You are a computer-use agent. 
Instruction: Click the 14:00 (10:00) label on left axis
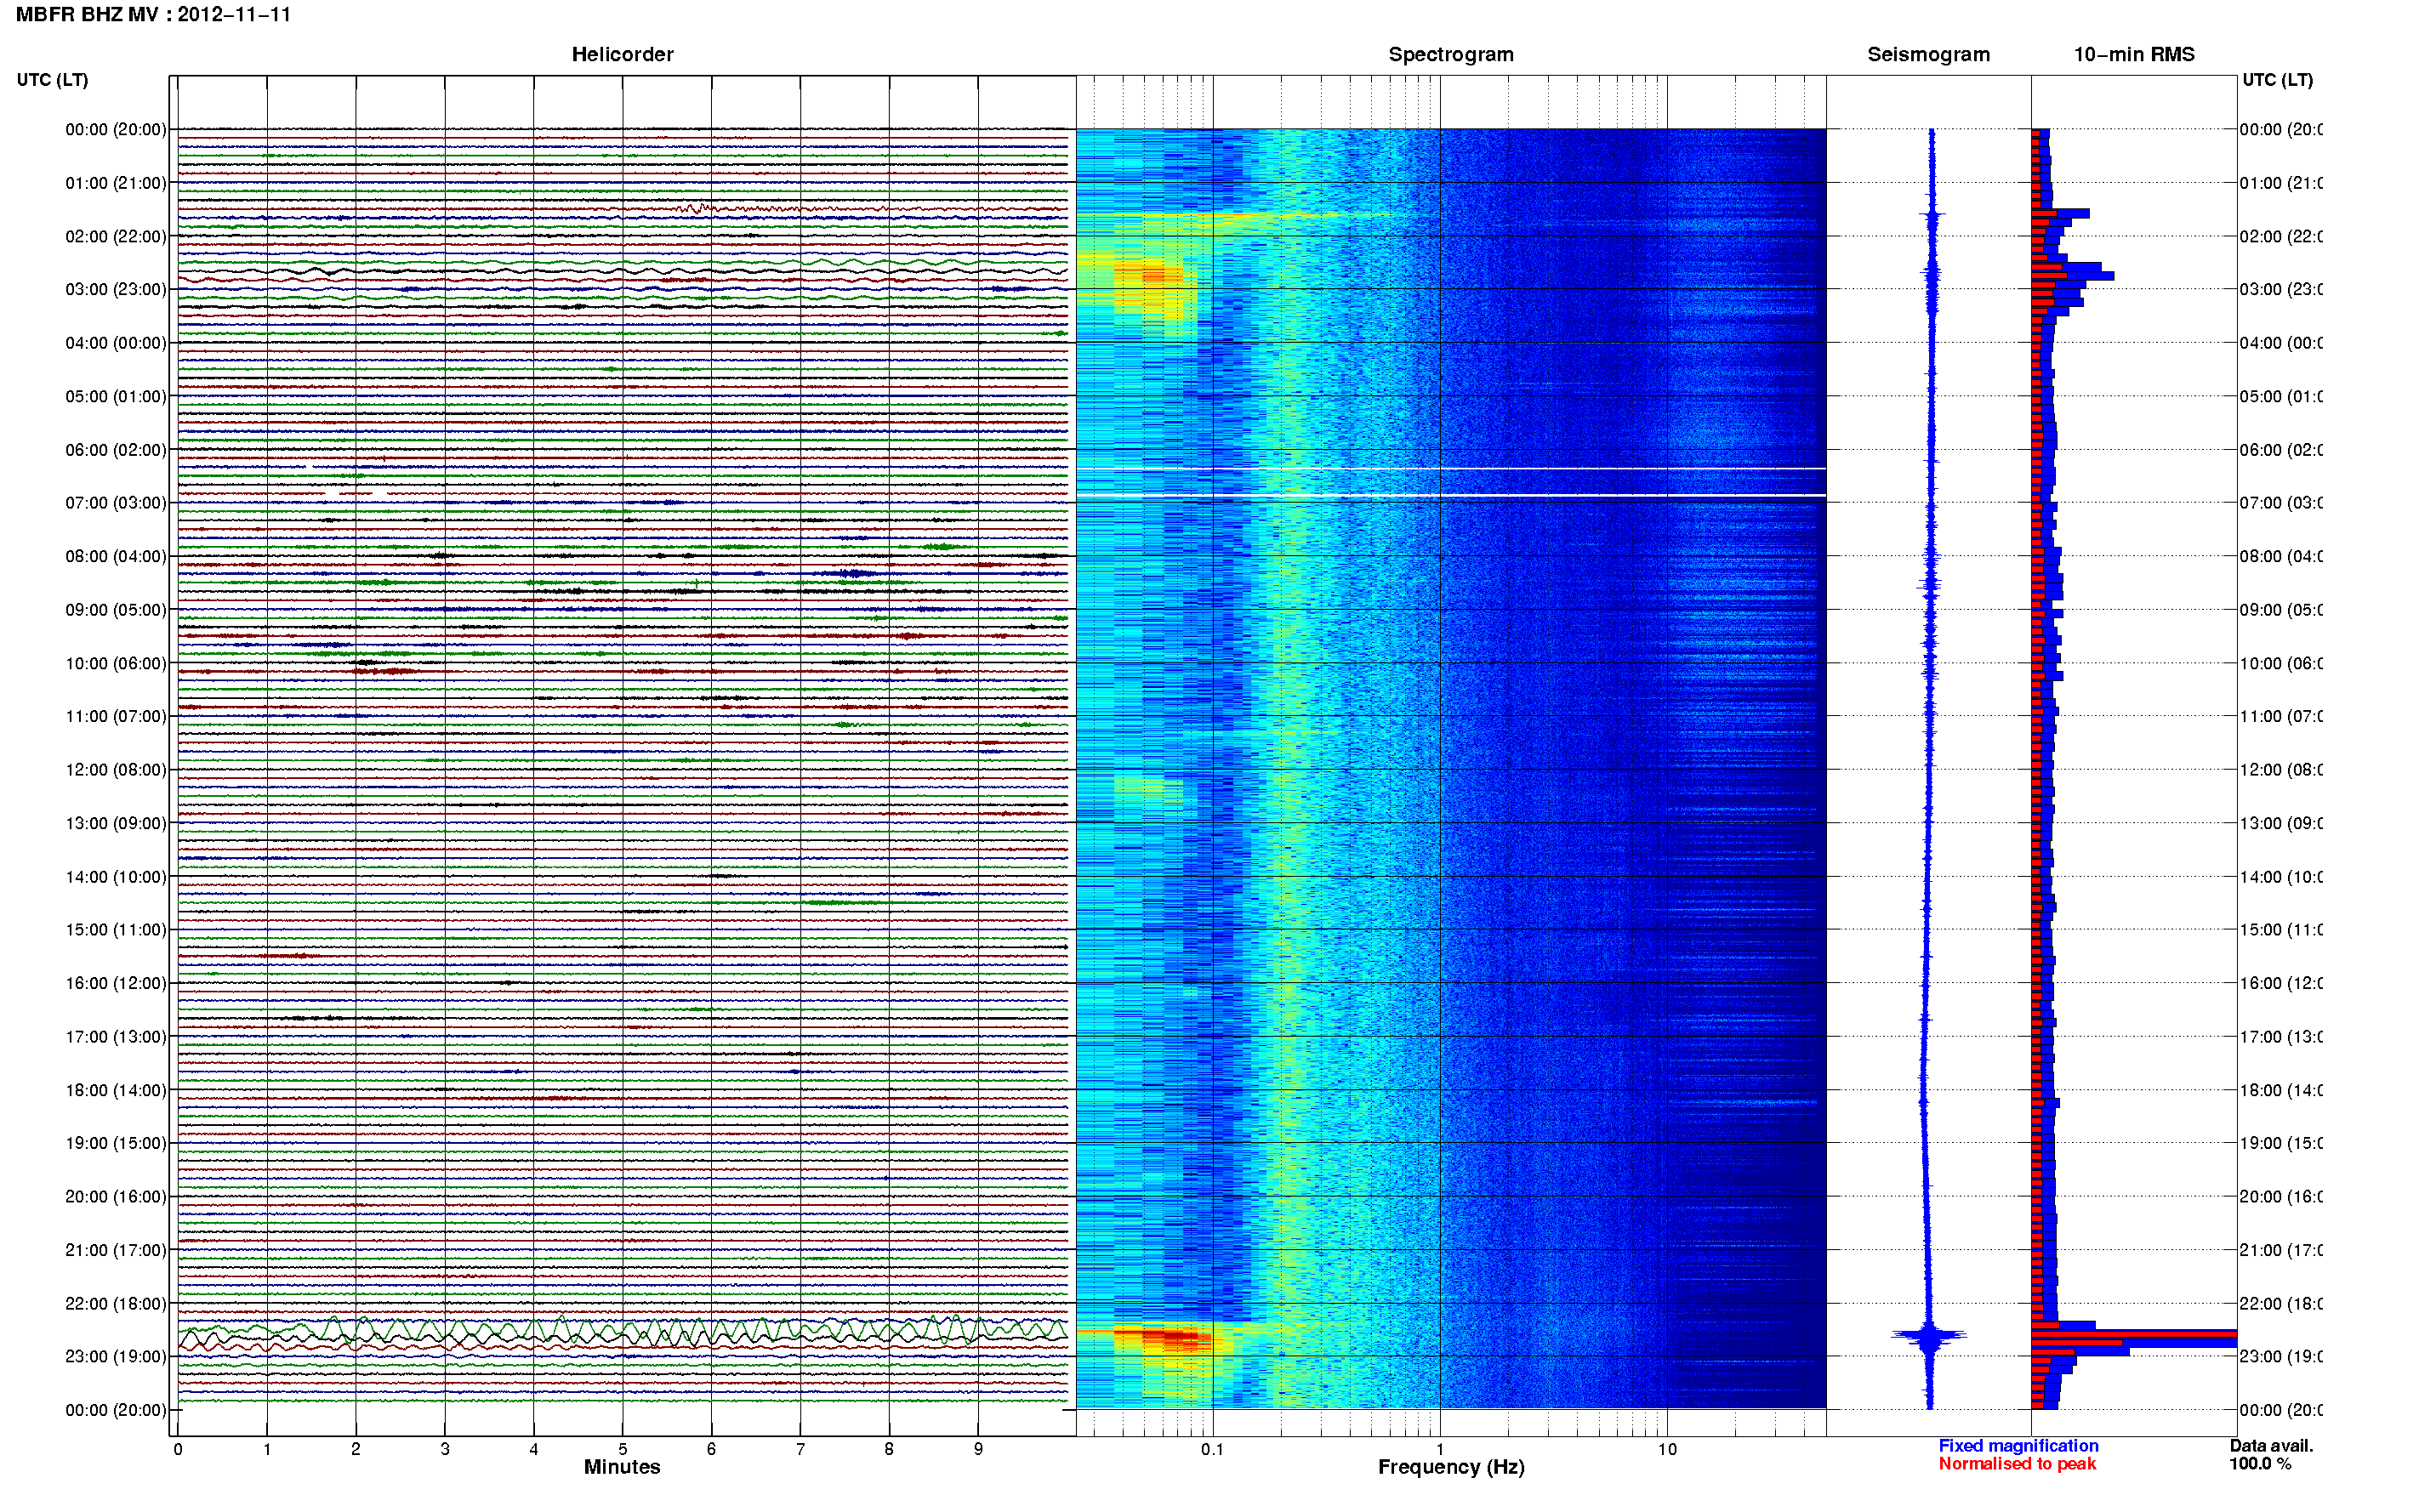116,877
